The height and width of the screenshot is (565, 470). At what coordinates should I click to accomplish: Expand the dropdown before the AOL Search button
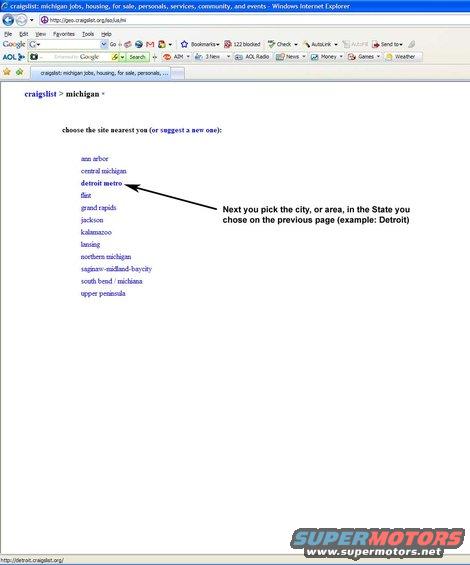pos(123,57)
